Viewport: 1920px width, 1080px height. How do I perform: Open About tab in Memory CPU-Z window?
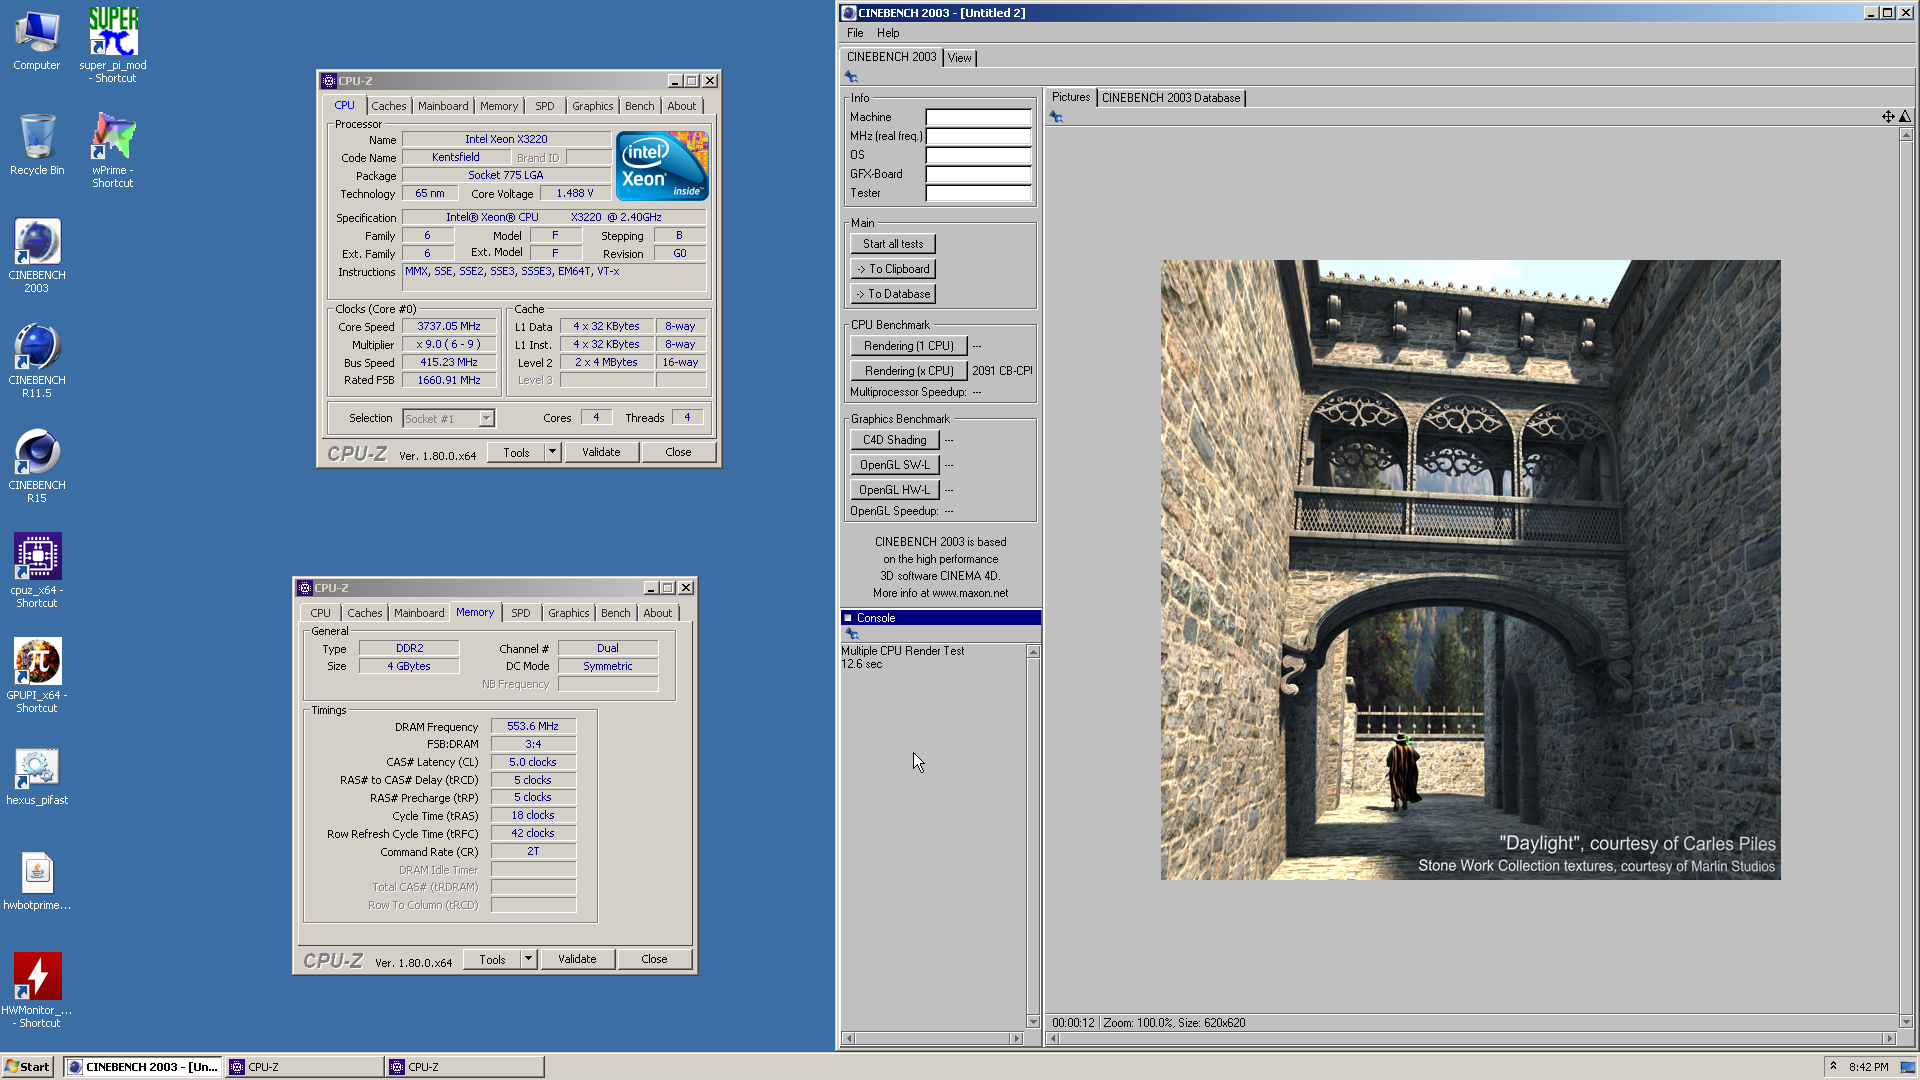[x=657, y=613]
